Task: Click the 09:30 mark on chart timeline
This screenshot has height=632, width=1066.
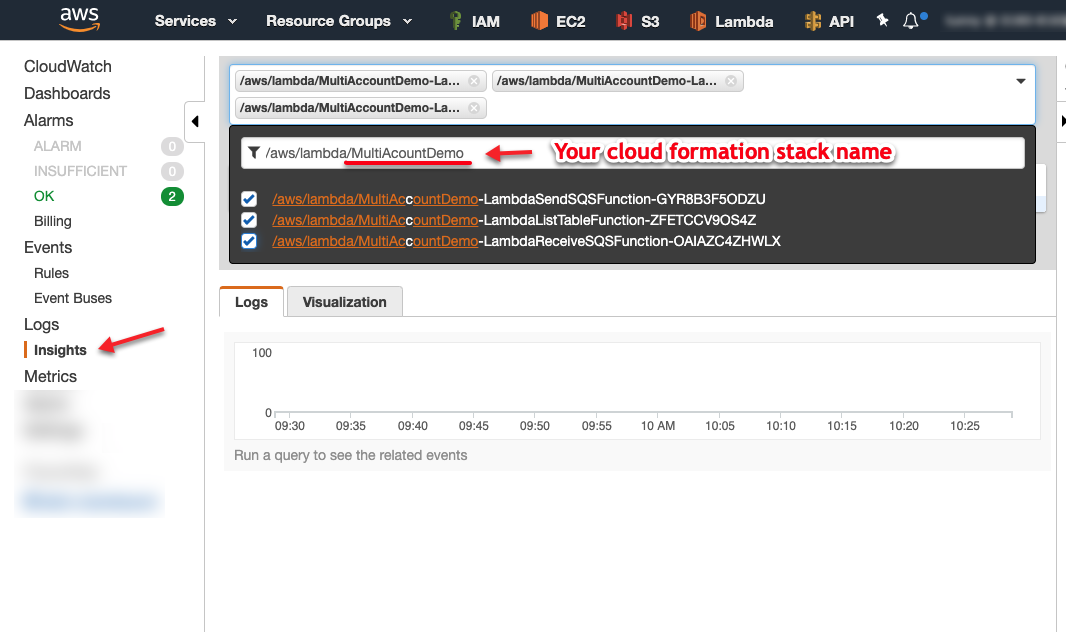Action: click(x=290, y=426)
